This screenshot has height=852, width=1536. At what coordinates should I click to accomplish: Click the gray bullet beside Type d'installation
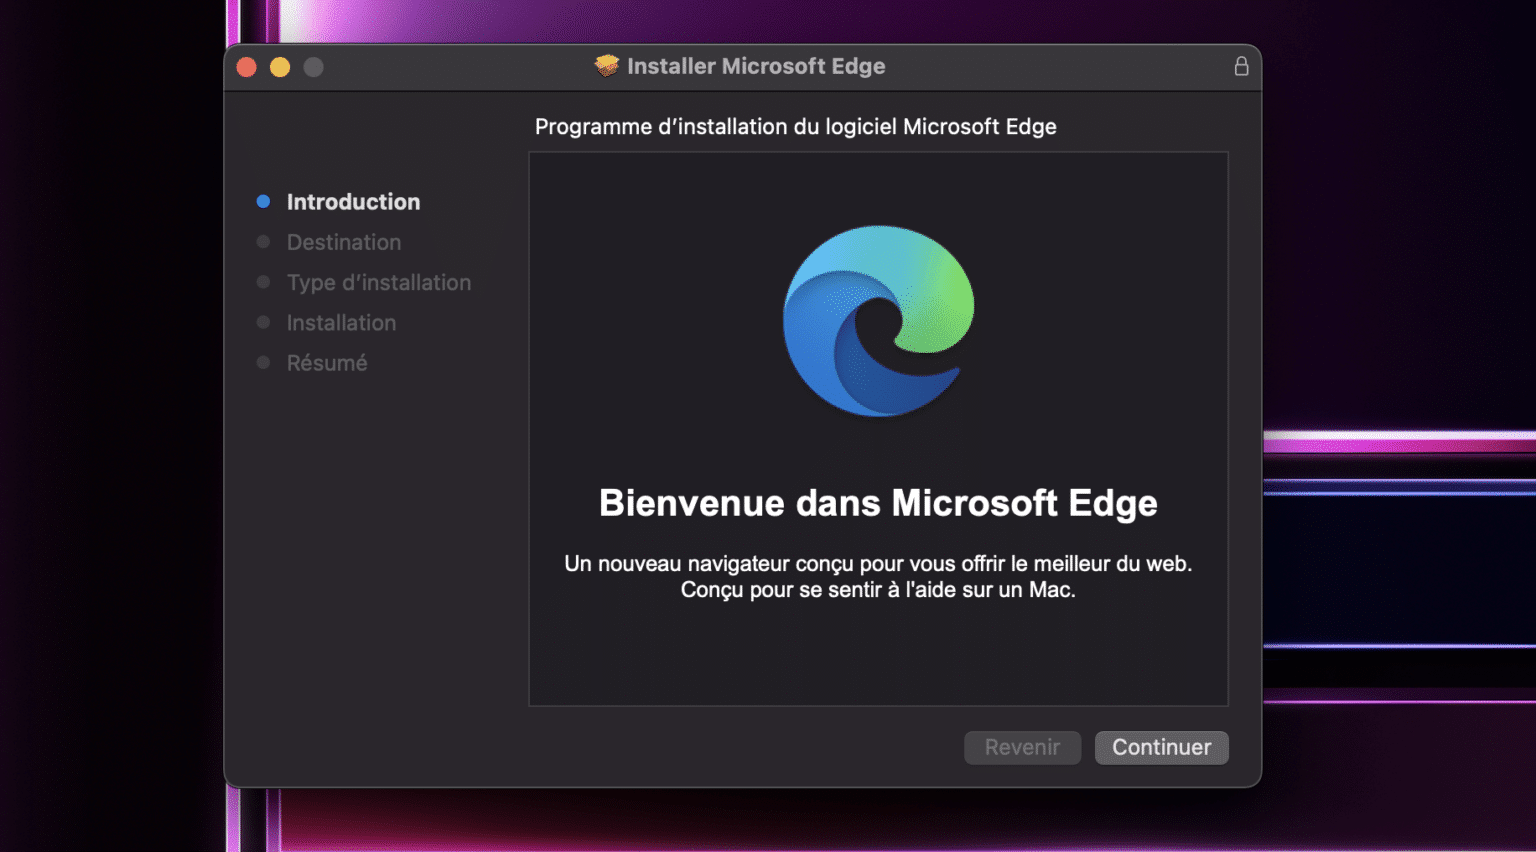[263, 282]
